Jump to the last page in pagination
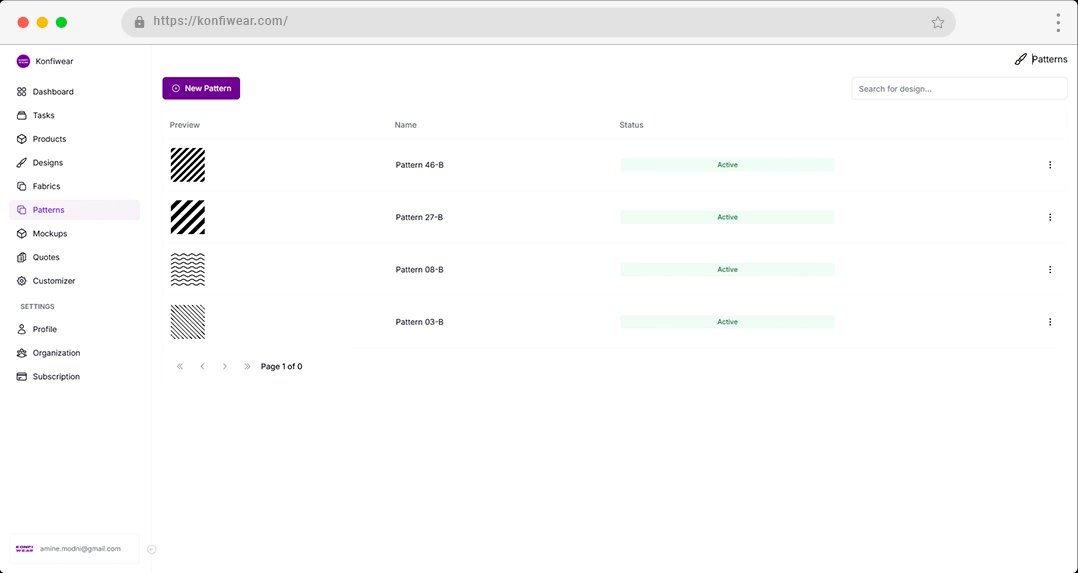 (x=247, y=367)
